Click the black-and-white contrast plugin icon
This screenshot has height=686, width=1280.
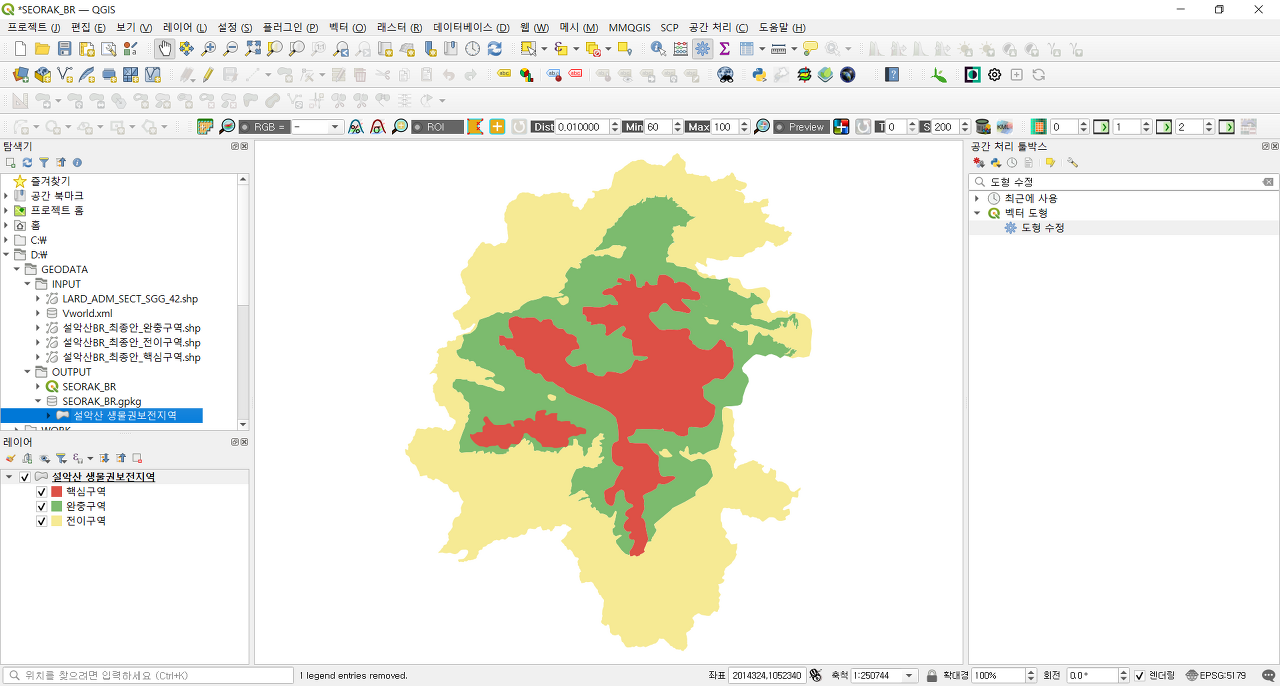(972, 75)
